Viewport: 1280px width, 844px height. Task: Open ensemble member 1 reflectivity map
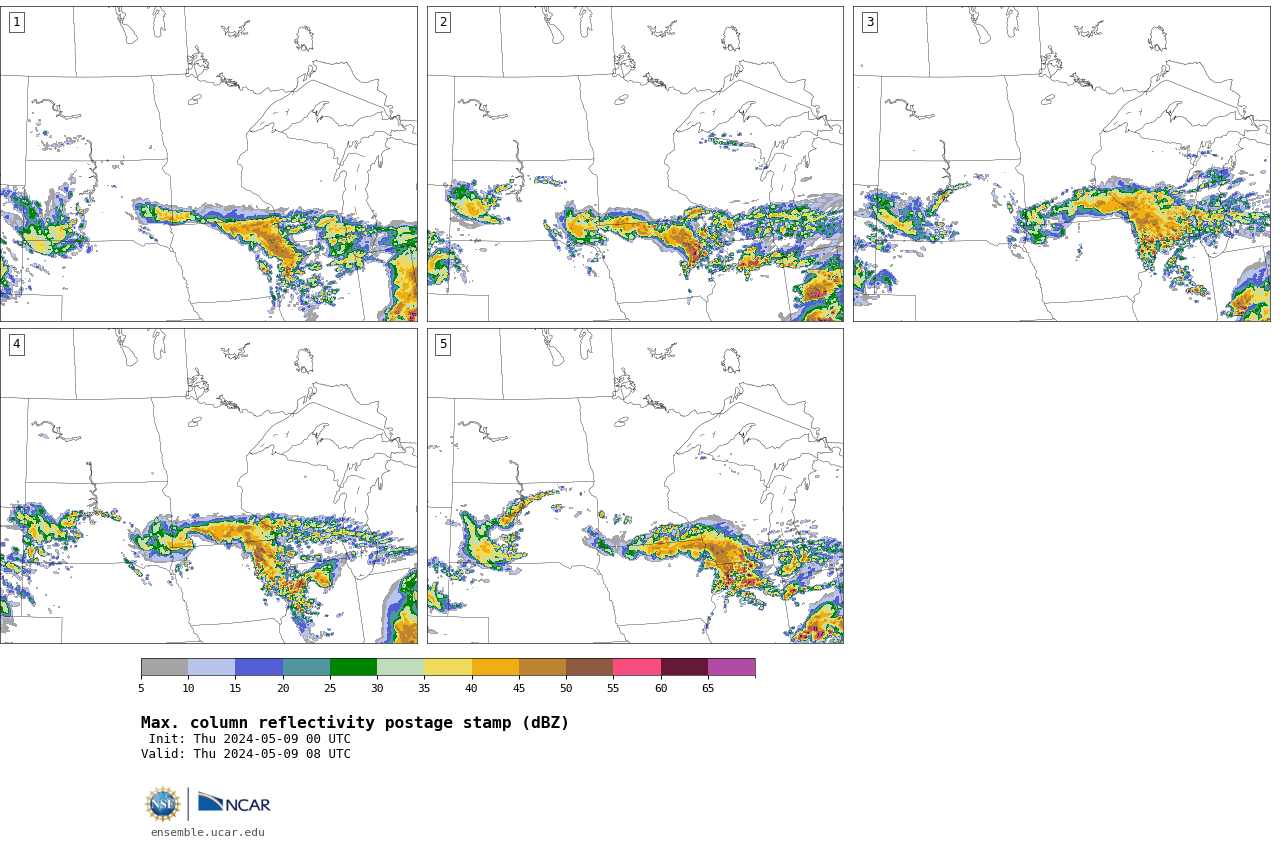208,164
